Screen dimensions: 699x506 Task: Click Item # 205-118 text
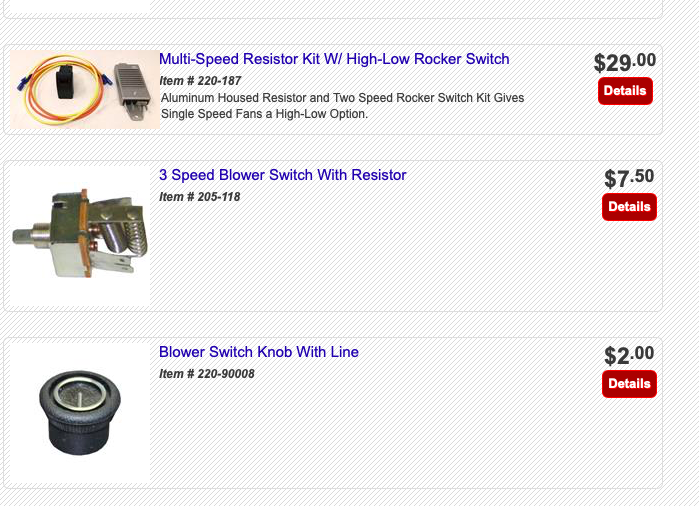(200, 197)
